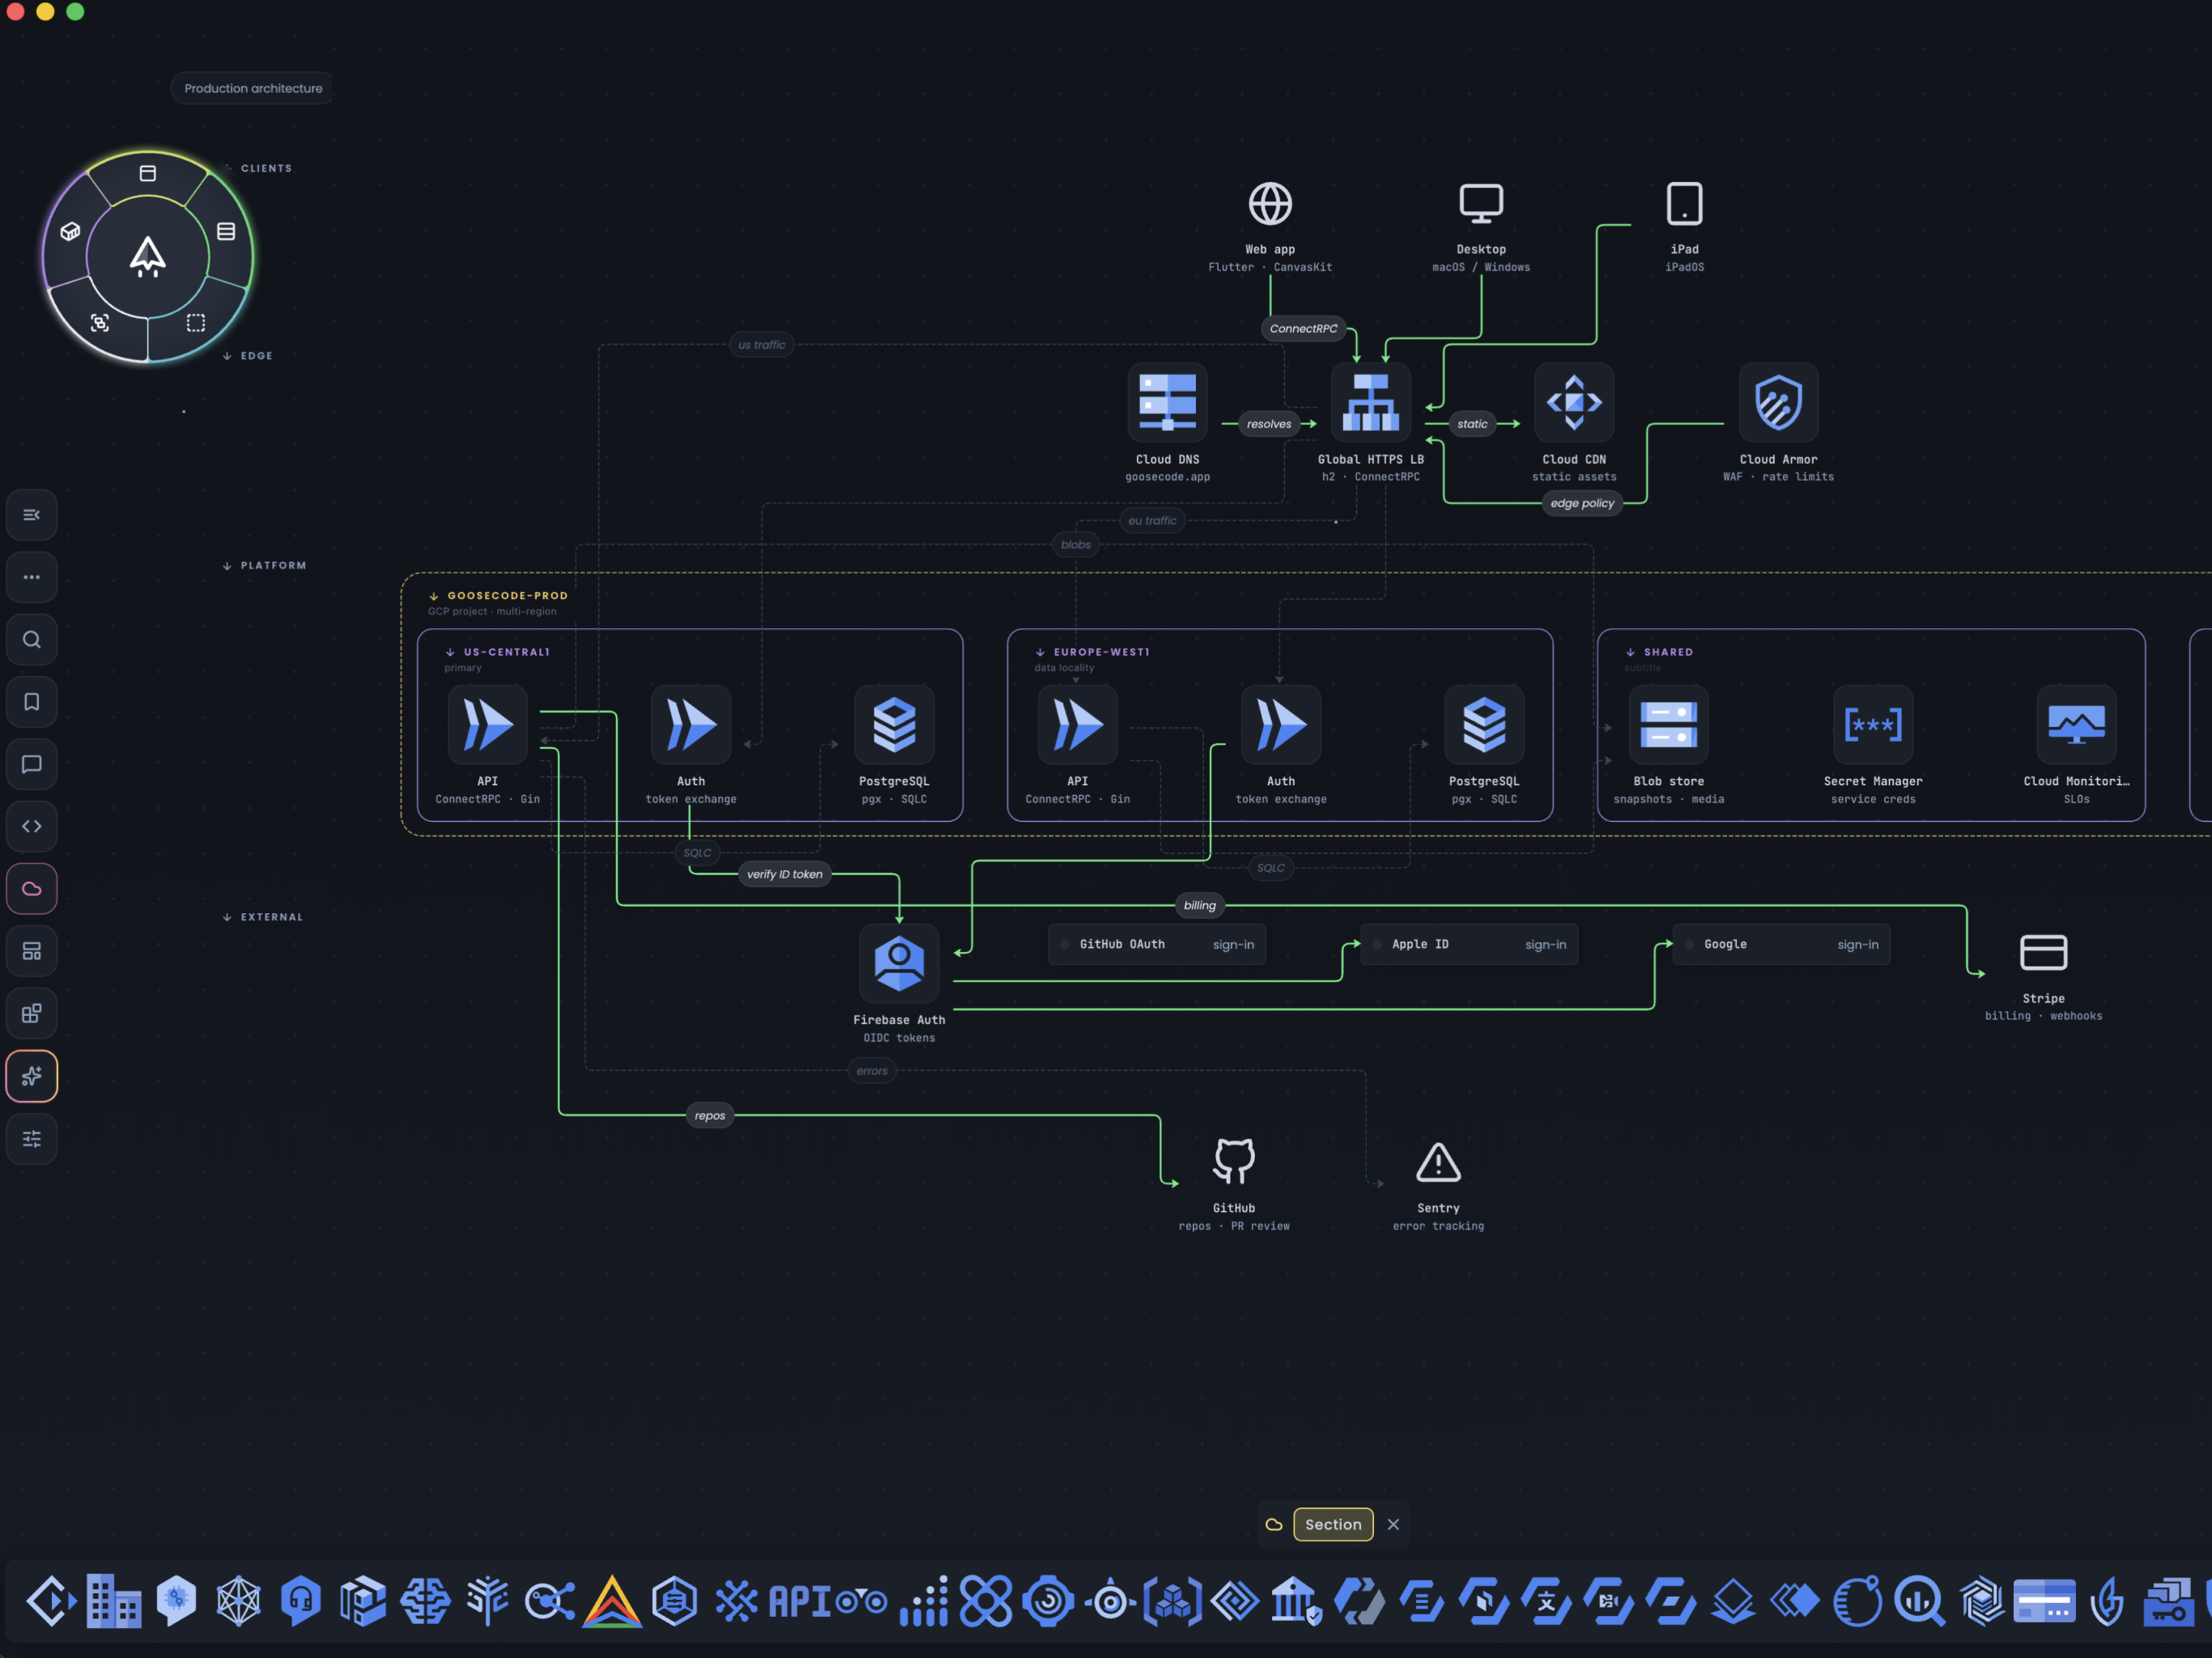Click the 'repos' edge label
2212x1658 pixels.
coord(710,1115)
